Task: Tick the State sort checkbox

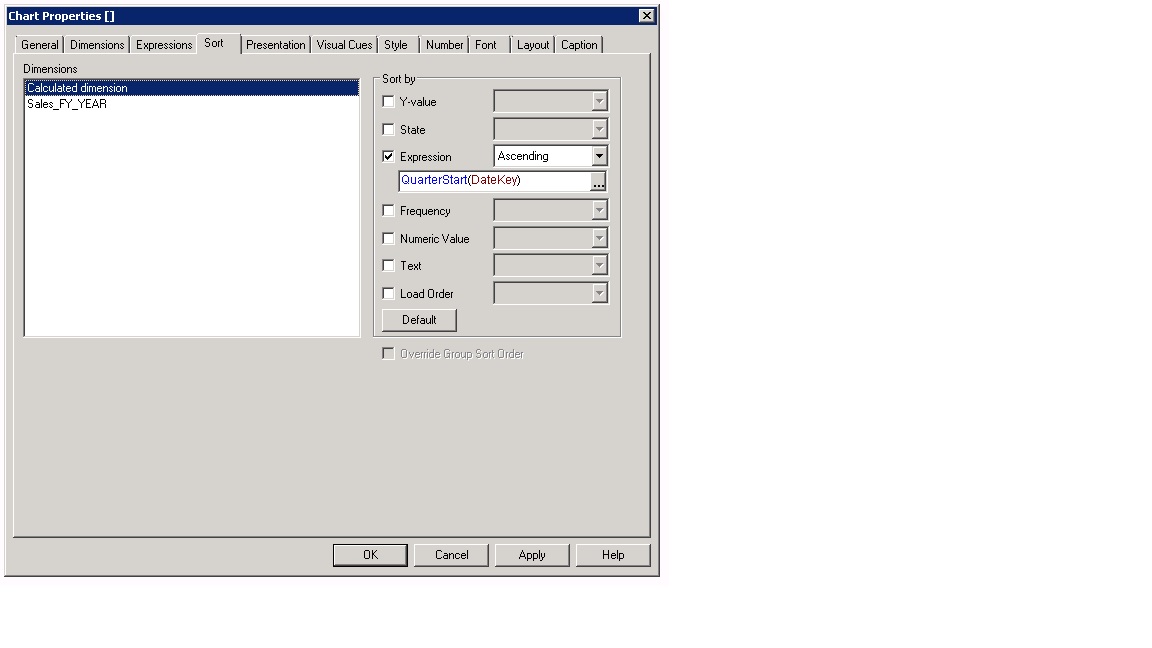Action: [389, 129]
